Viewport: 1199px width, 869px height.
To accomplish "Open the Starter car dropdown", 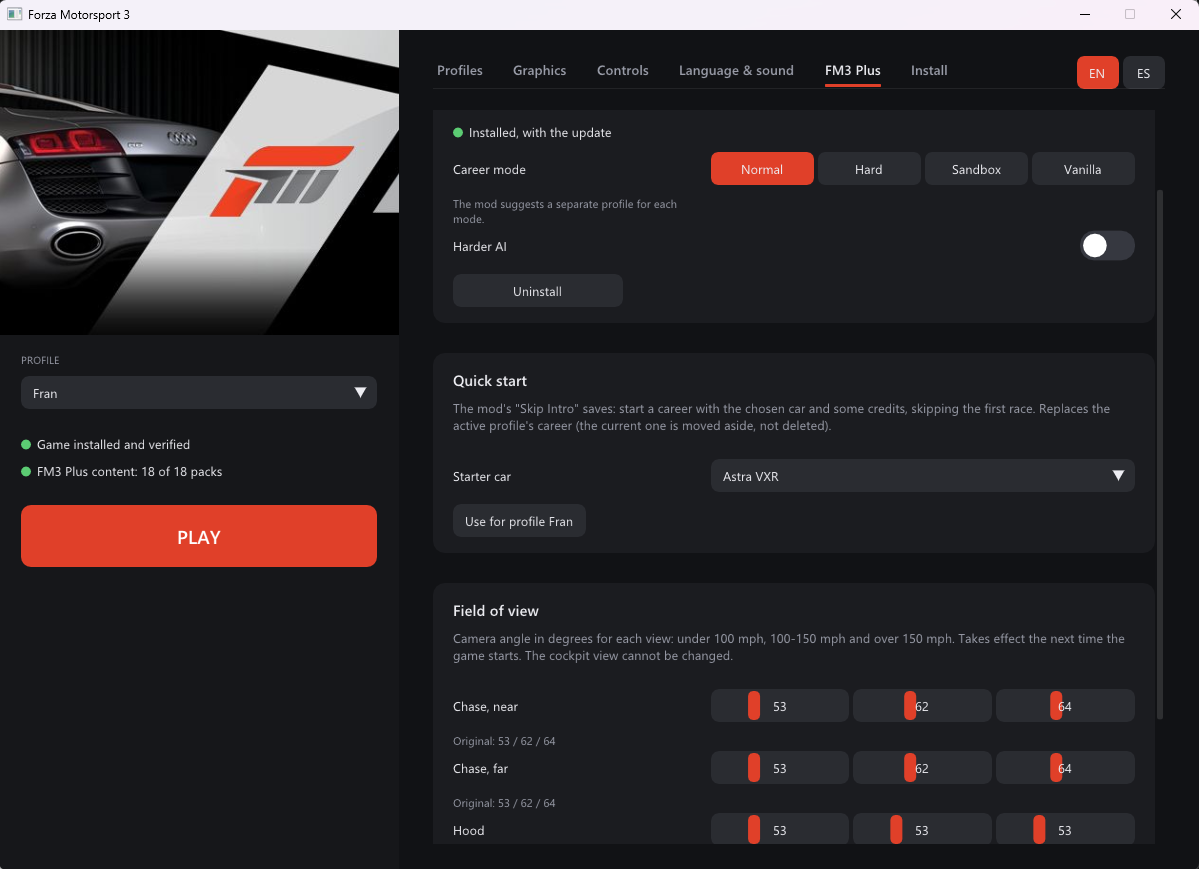I will (x=922, y=476).
